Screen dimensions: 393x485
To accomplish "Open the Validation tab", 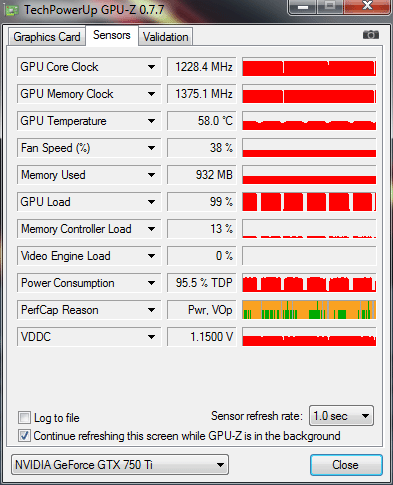I will (x=166, y=37).
